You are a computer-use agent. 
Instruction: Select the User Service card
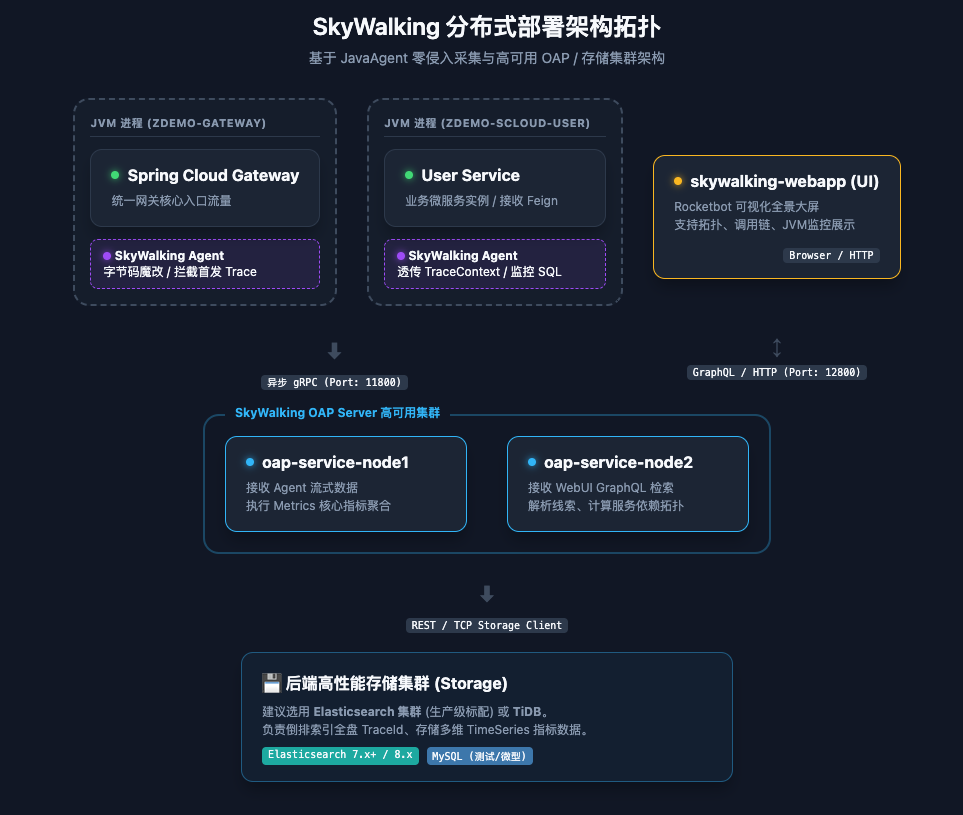494,188
